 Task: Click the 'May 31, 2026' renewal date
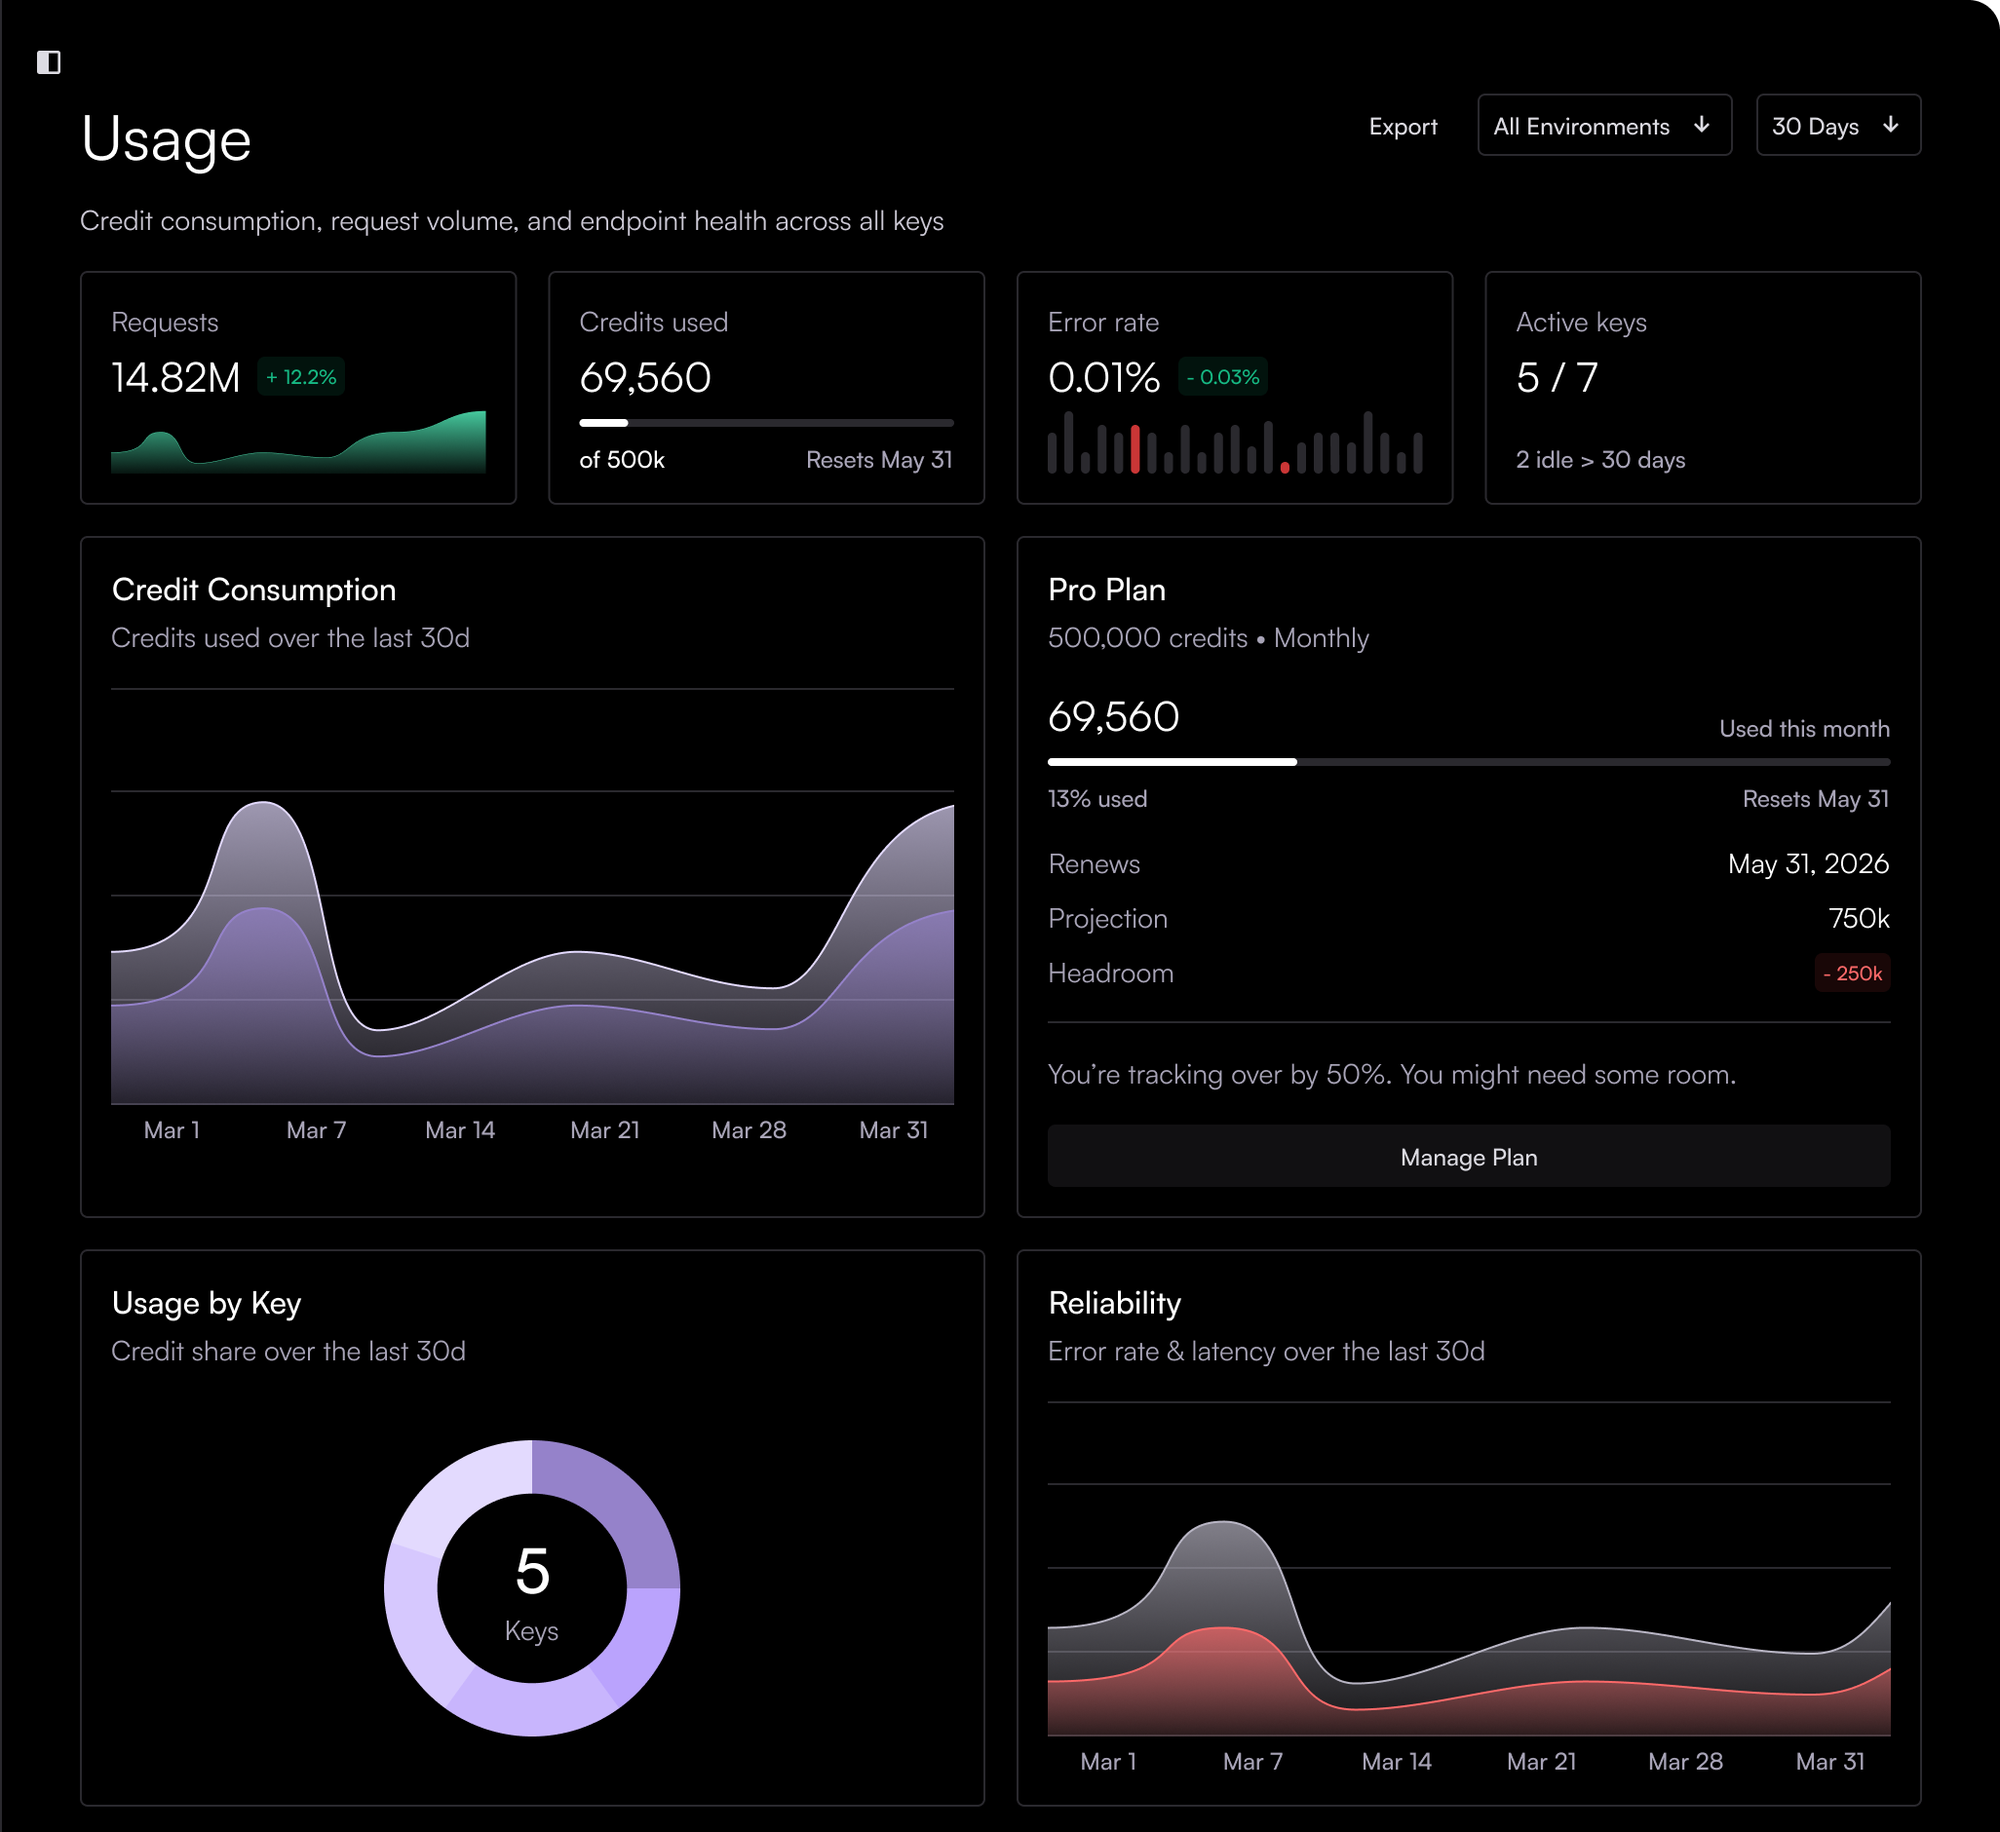point(1808,864)
